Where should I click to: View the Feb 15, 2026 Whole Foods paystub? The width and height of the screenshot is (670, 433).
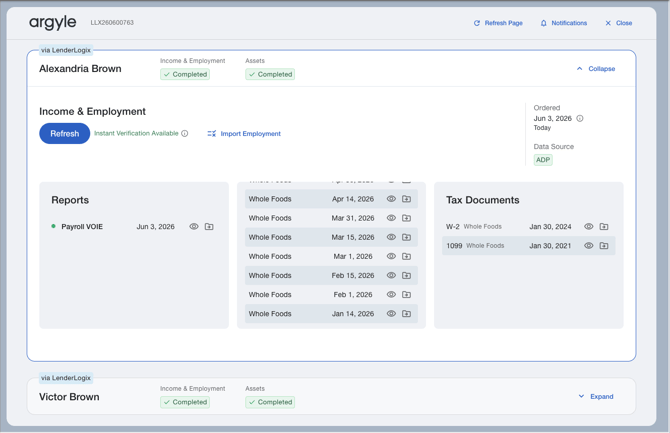coord(391,275)
